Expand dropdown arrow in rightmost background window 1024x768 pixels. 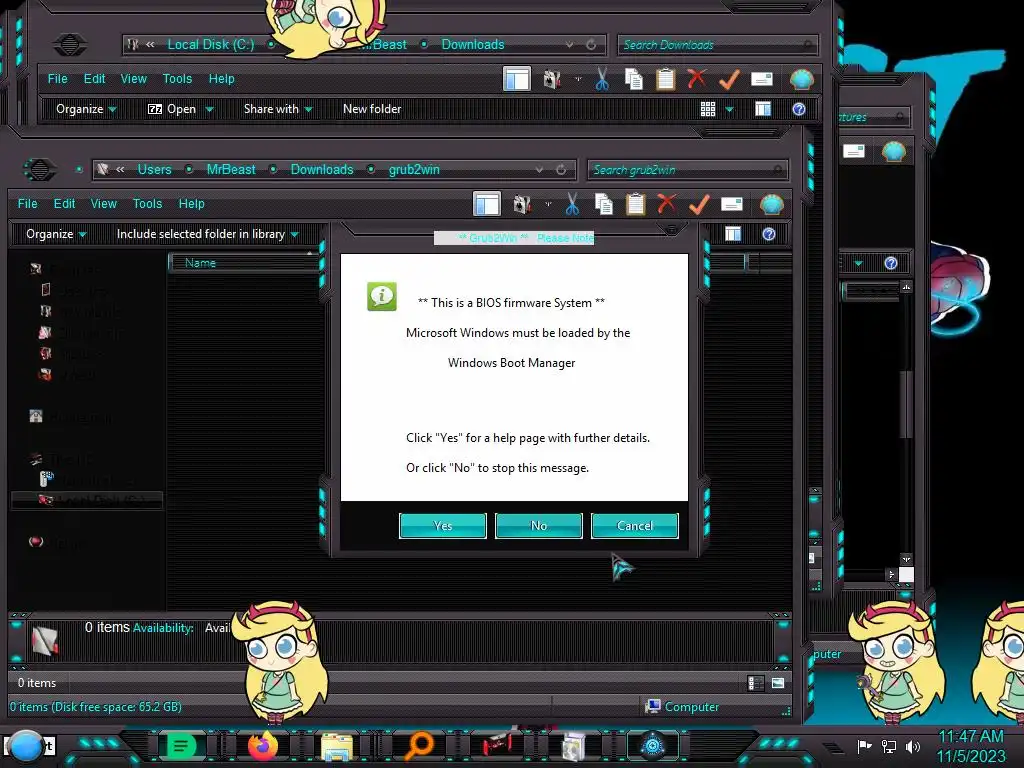[x=858, y=264]
